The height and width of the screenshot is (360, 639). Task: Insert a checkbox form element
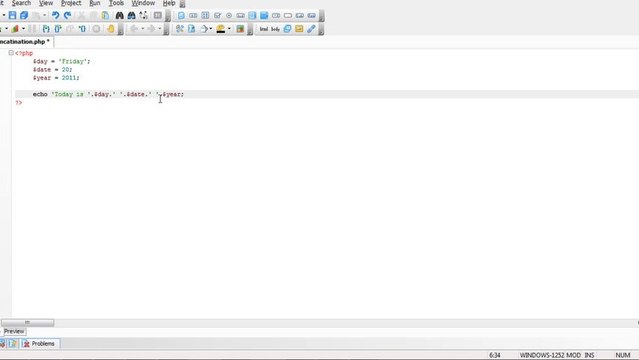(217, 15)
